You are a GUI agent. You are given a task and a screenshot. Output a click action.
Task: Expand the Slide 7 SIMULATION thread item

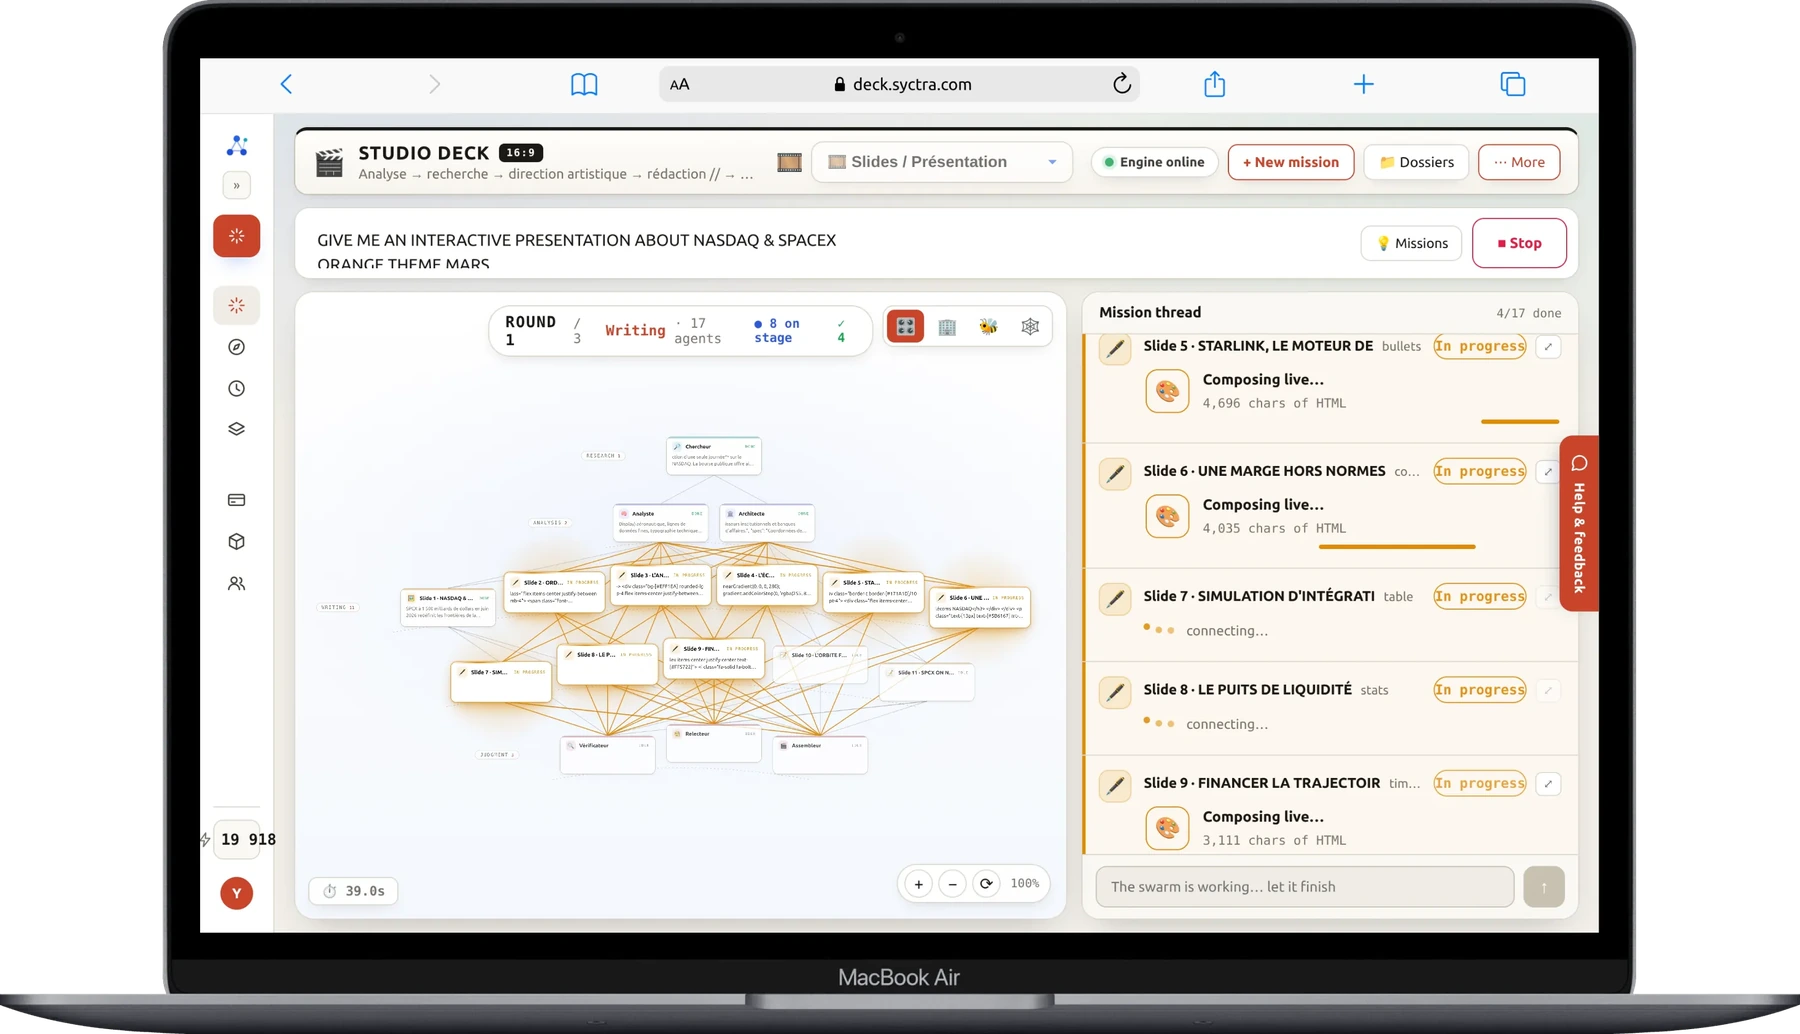(1548, 597)
